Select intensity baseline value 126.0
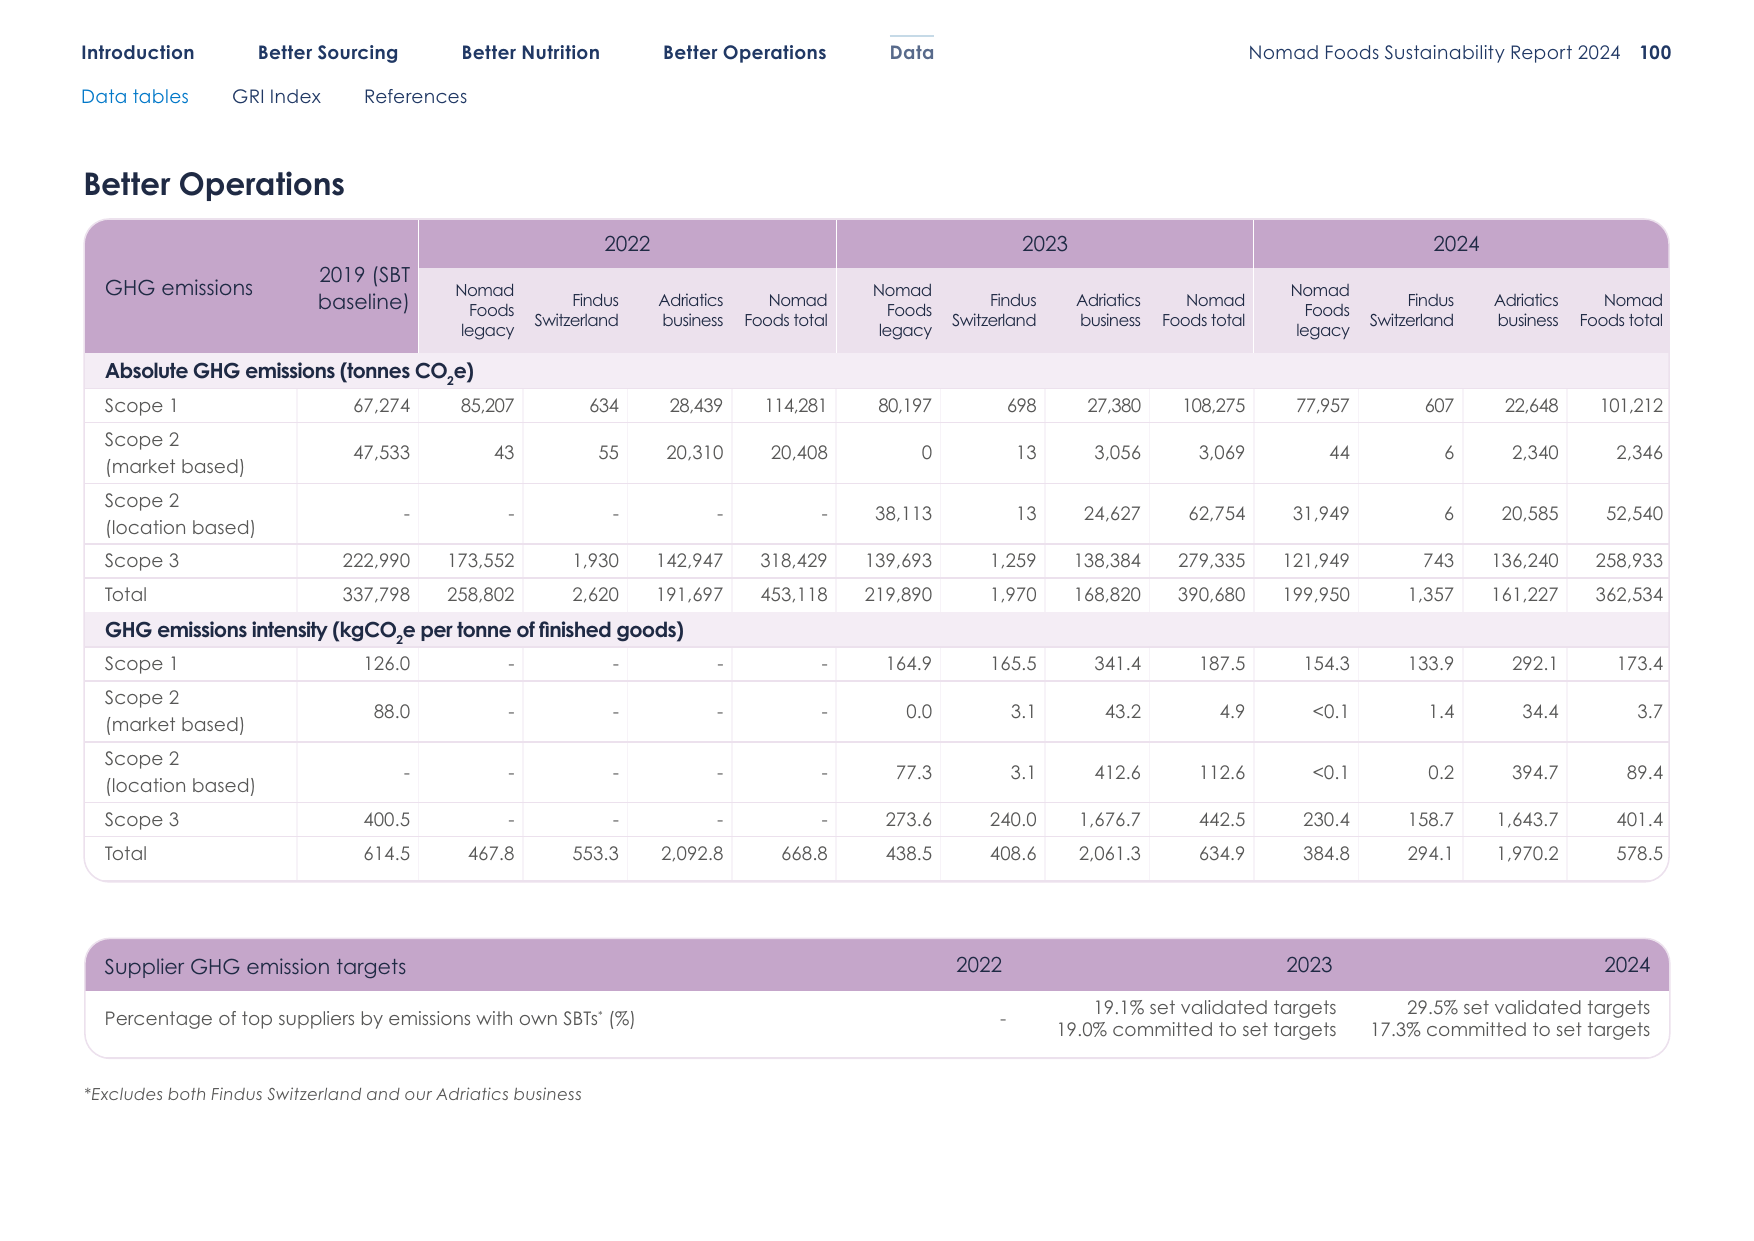 click(387, 664)
